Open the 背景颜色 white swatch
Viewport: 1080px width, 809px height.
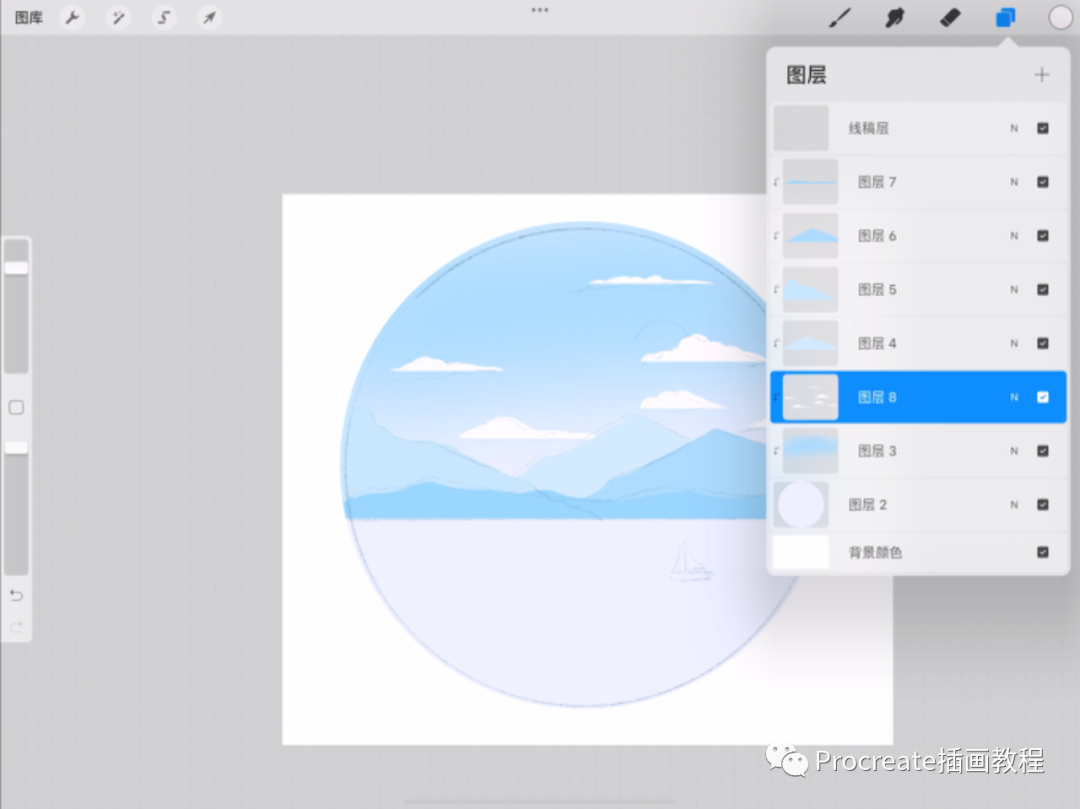(x=801, y=551)
